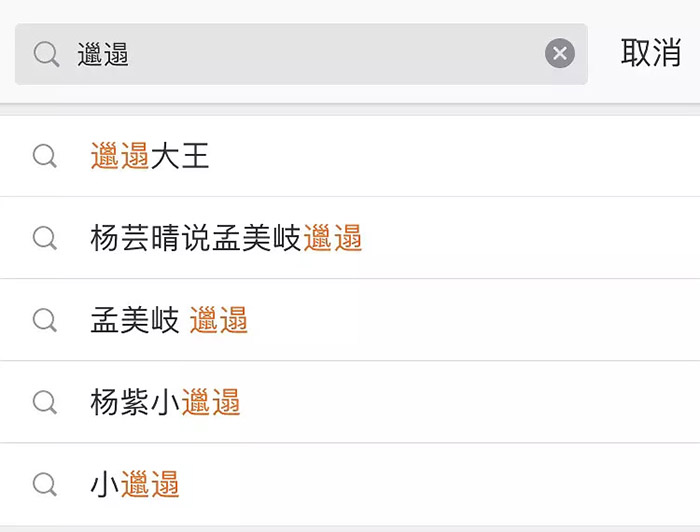
Task: Click the search icon beside 孟美岐 邋遢
Action: 45,320
